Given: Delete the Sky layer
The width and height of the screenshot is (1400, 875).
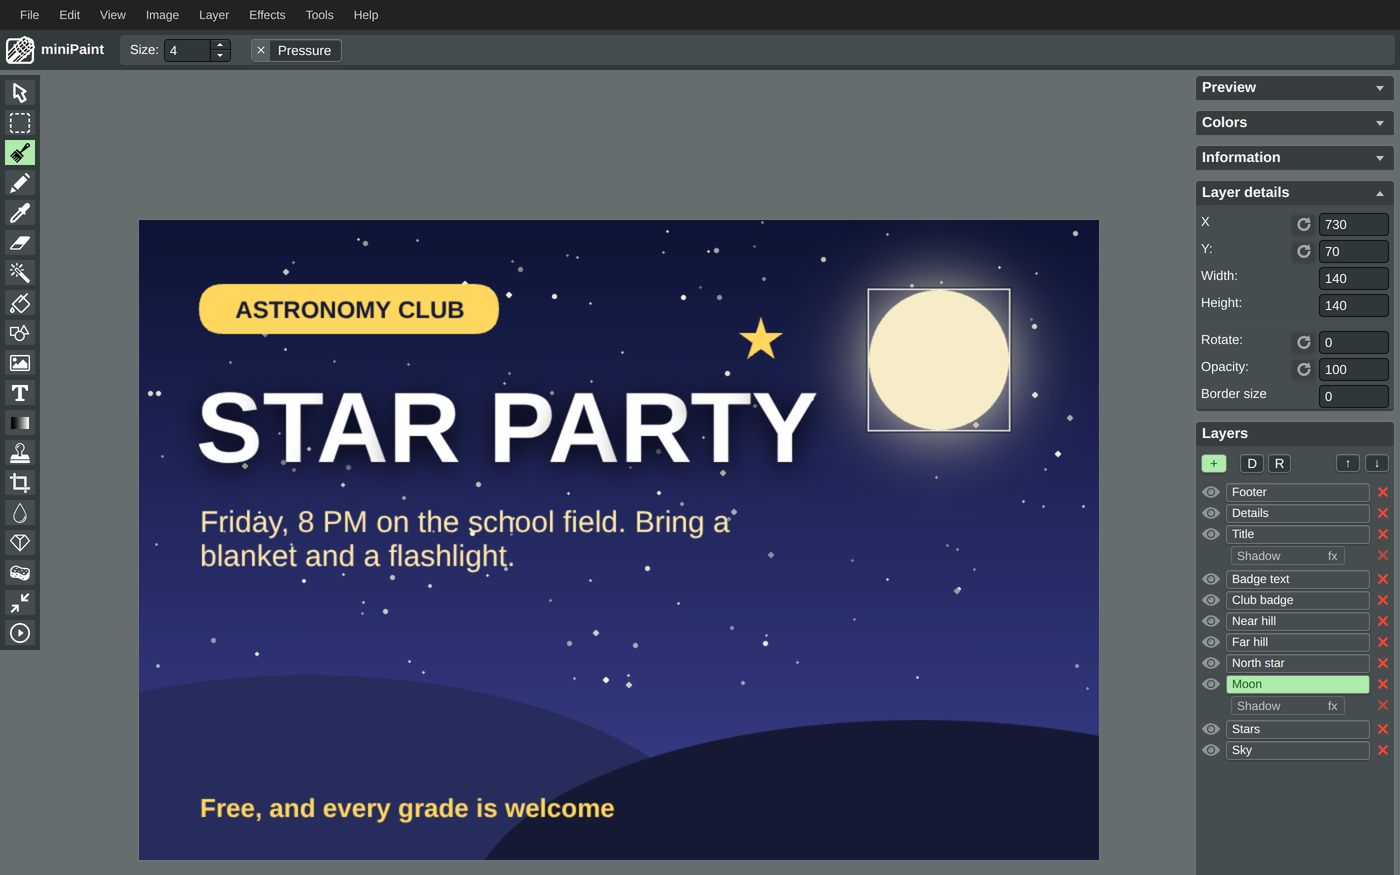Looking at the screenshot, I should (x=1383, y=750).
